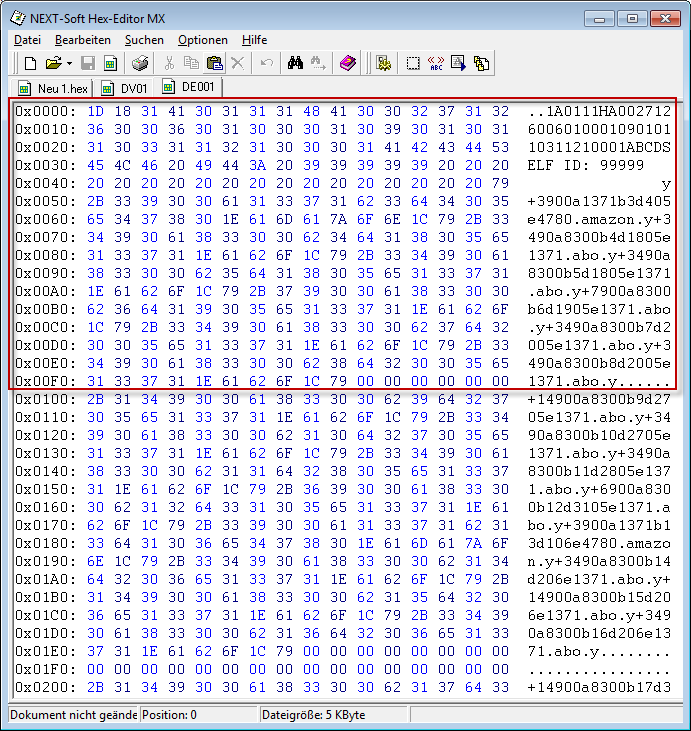The image size is (691, 731).
Task: Open search with the binoculars icon
Action: pos(295,63)
